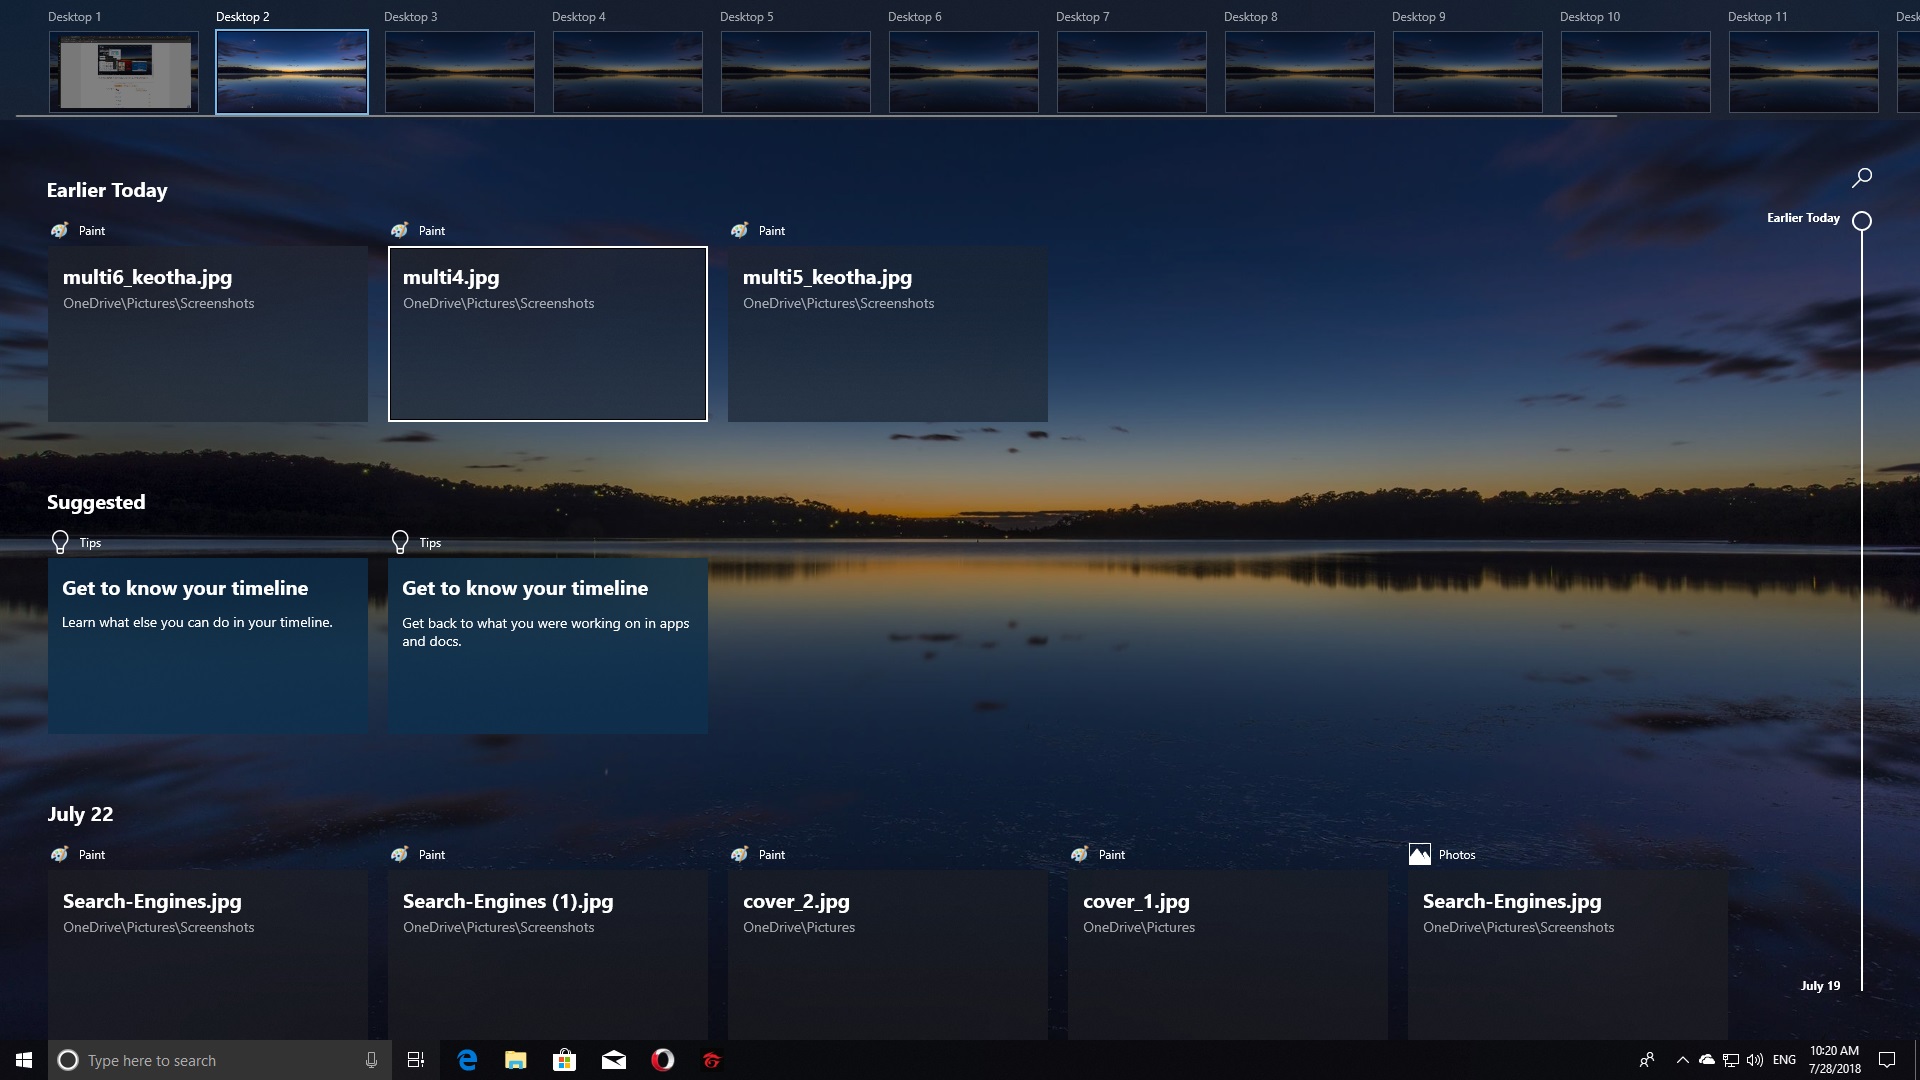Open multi6_keotha.jpg timeline card
Screen dimensions: 1920x1080
(208, 334)
